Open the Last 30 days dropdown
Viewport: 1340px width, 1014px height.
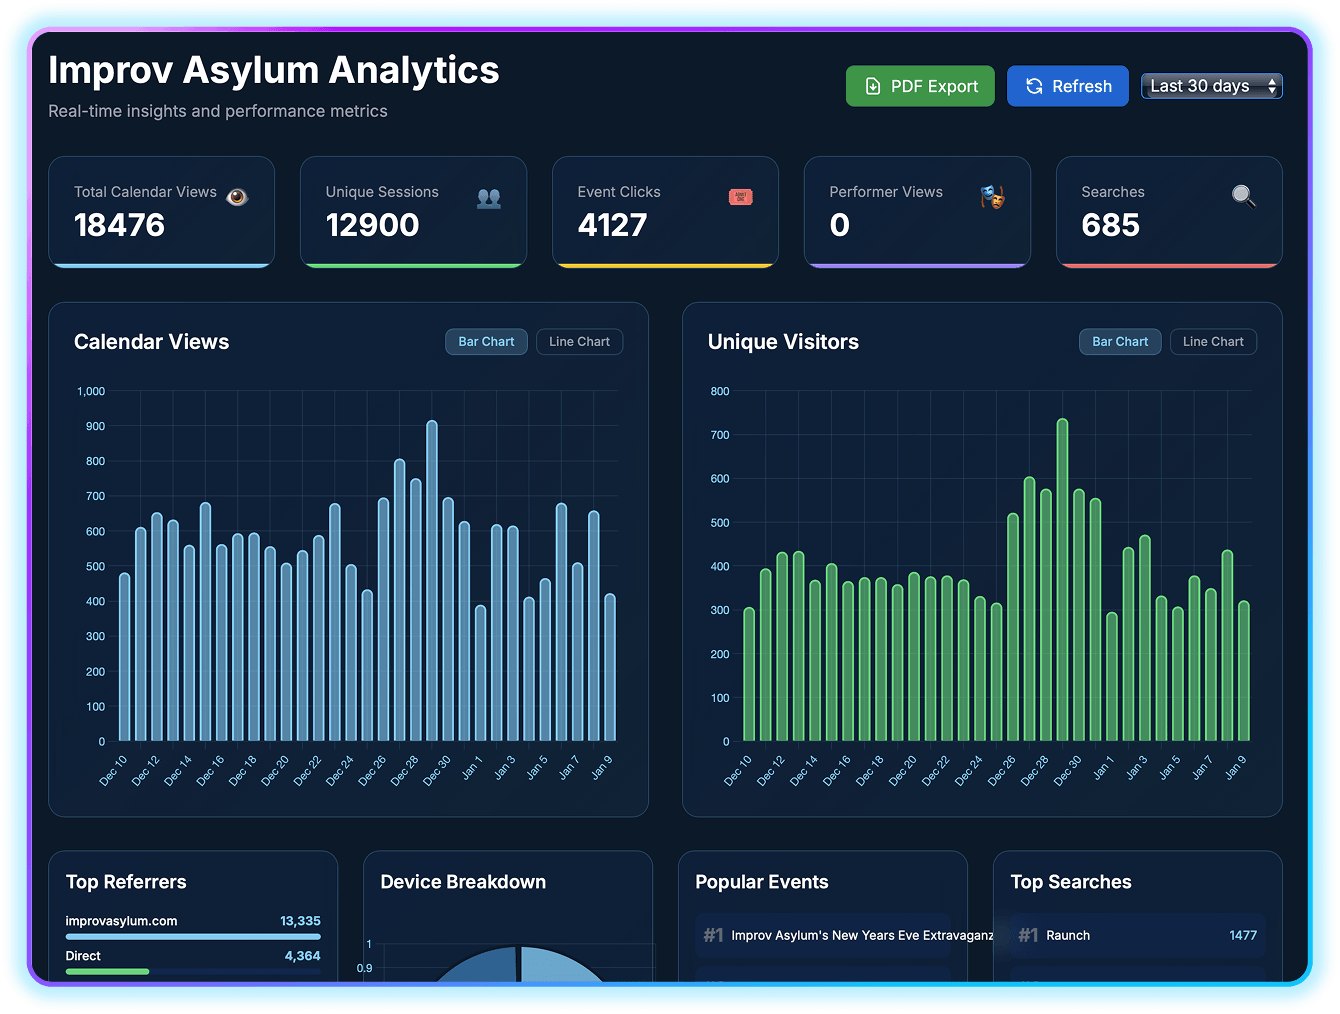point(1212,86)
